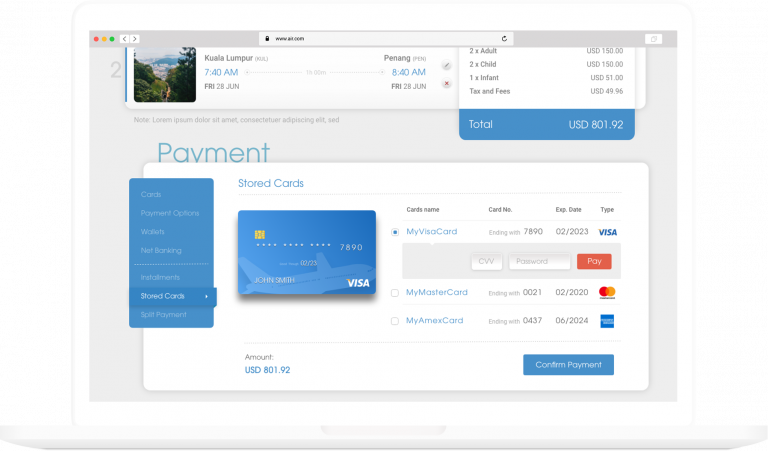This screenshot has height=451, width=768.
Task: Click the browser back arrow
Action: tap(124, 39)
